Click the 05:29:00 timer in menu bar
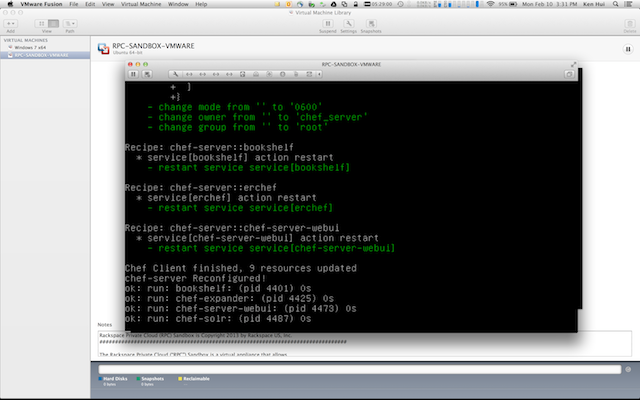Viewport: 640px width, 400px height. (378, 4)
